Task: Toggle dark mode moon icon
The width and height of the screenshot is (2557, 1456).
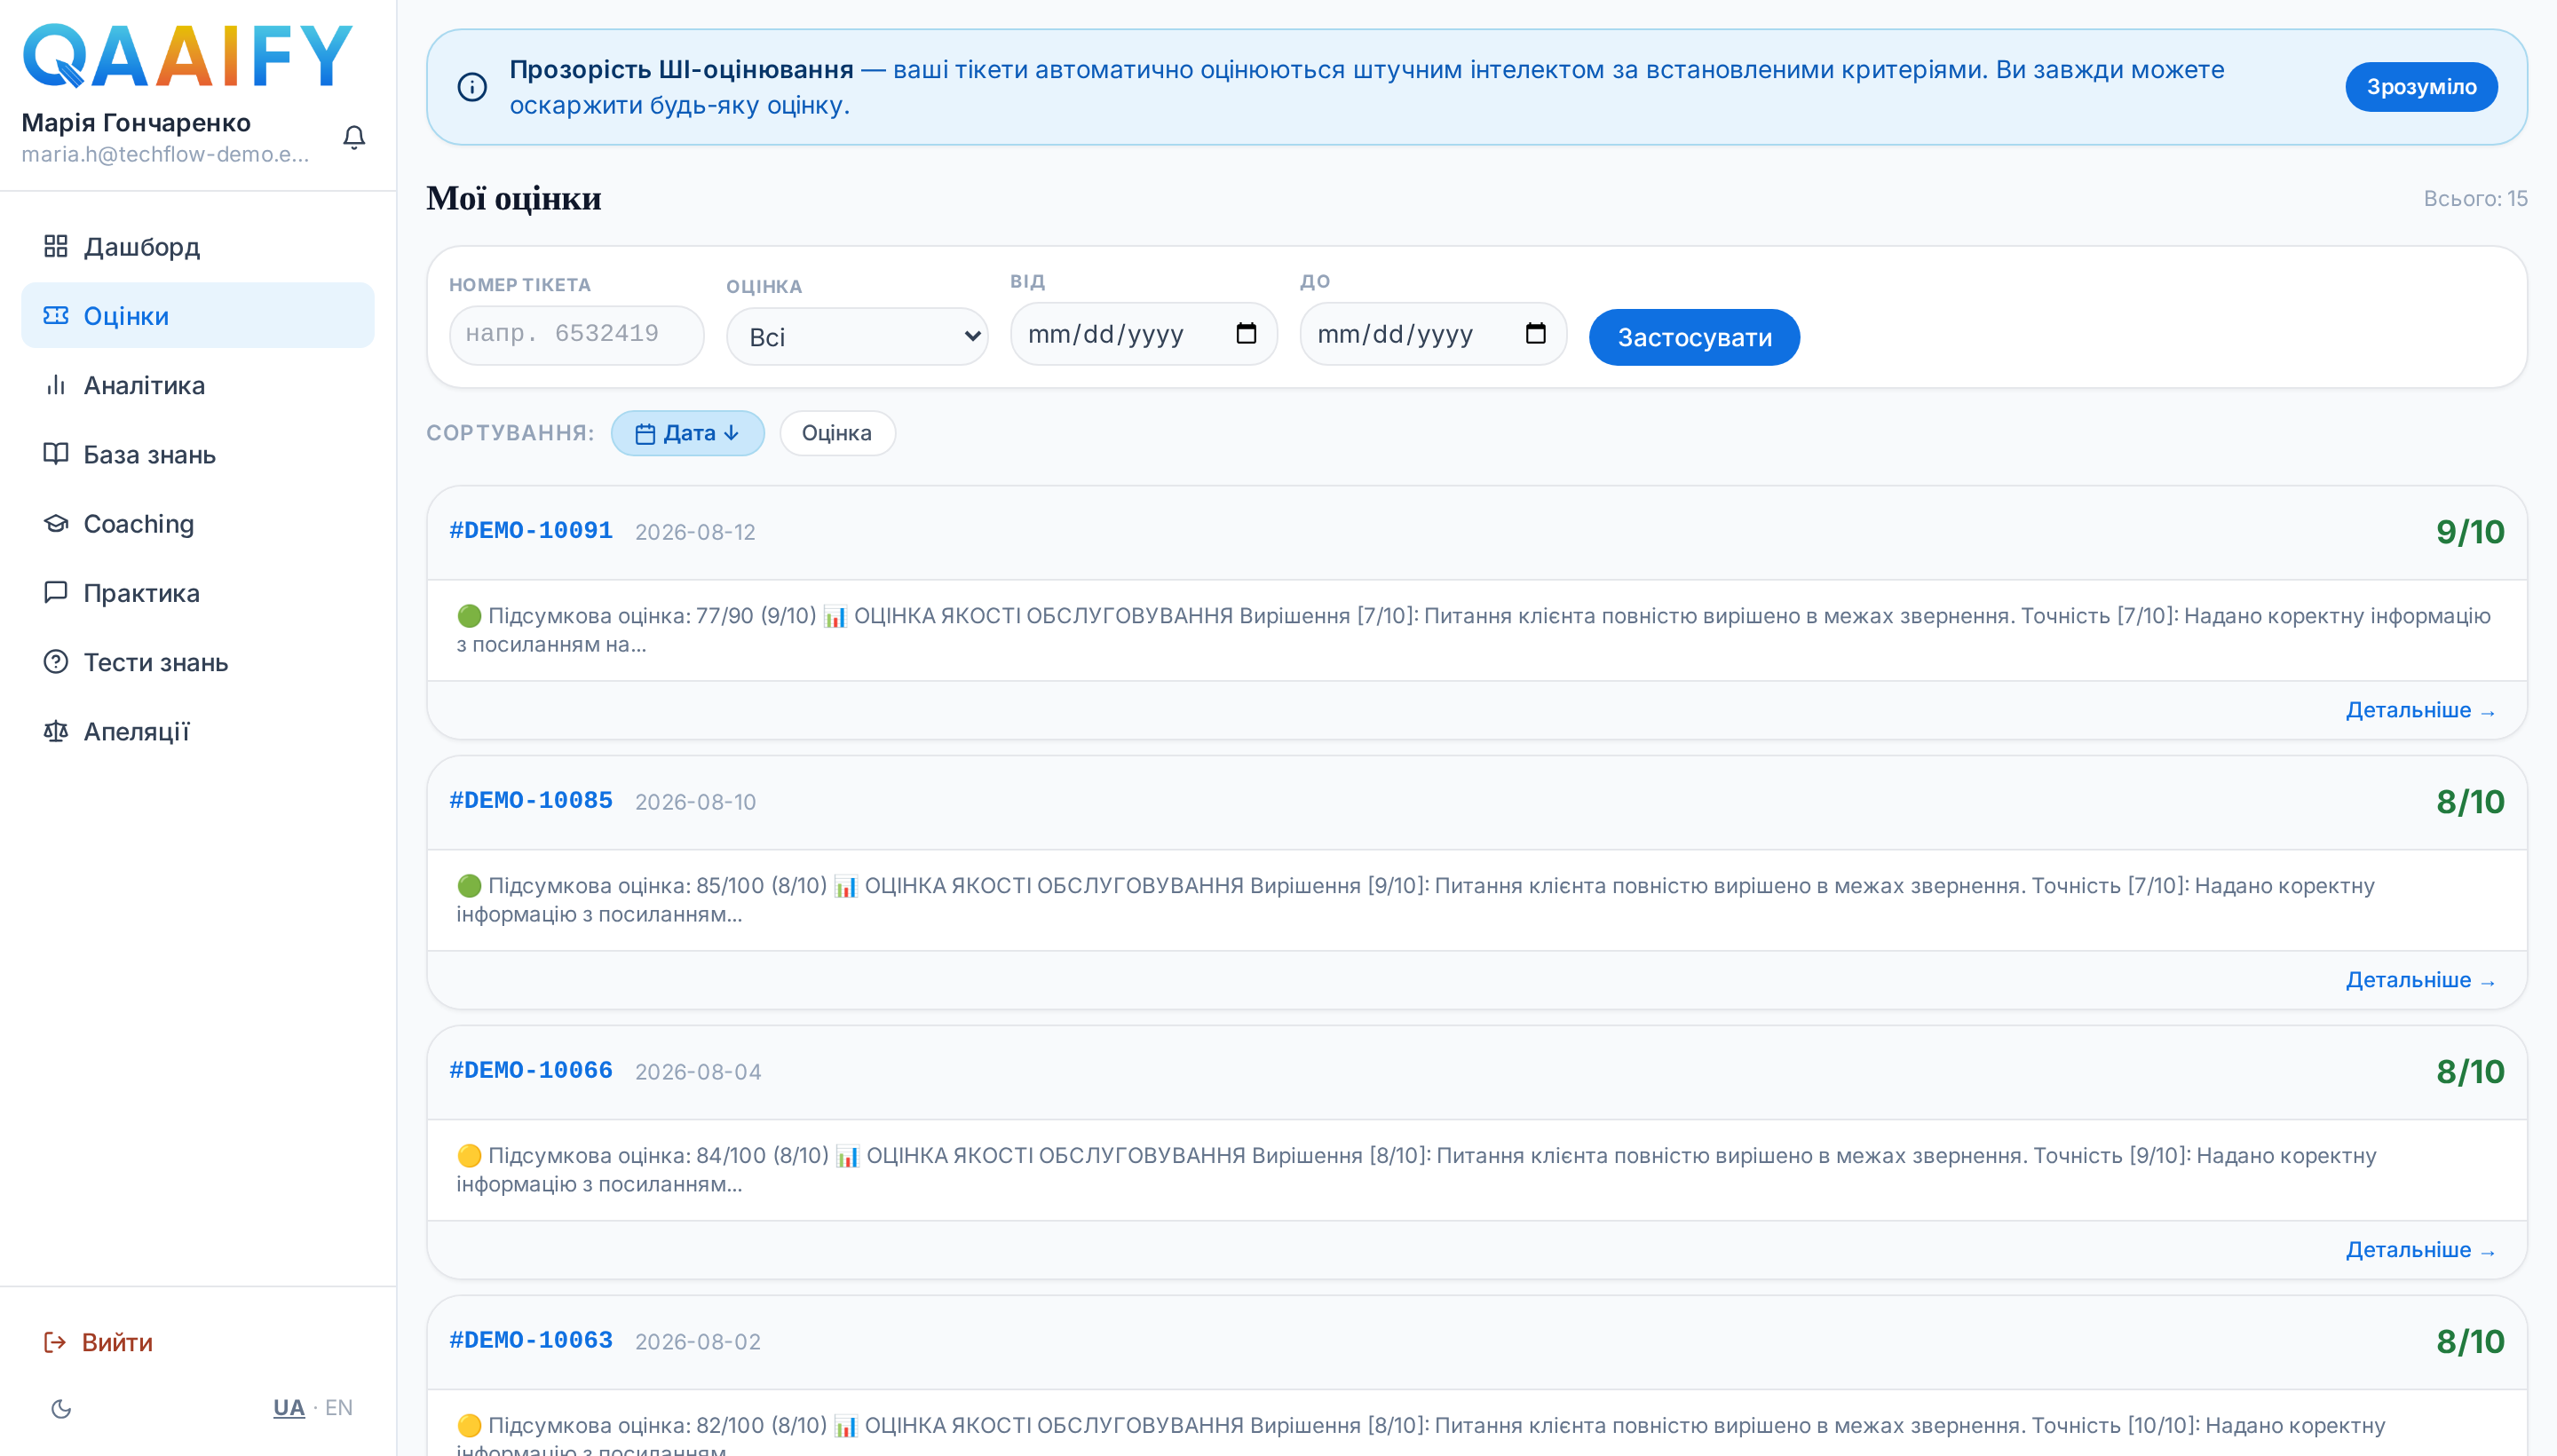Action: (61, 1408)
